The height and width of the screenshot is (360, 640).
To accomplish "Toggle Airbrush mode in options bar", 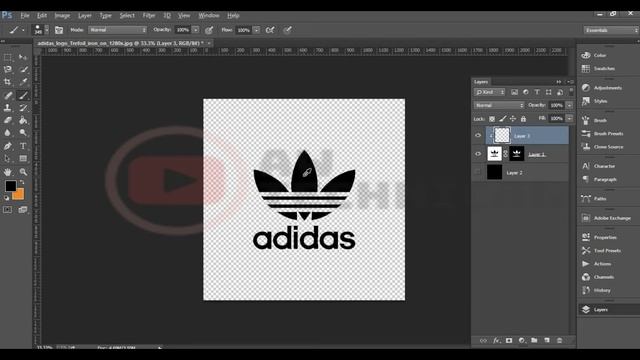I will [x=270, y=30].
